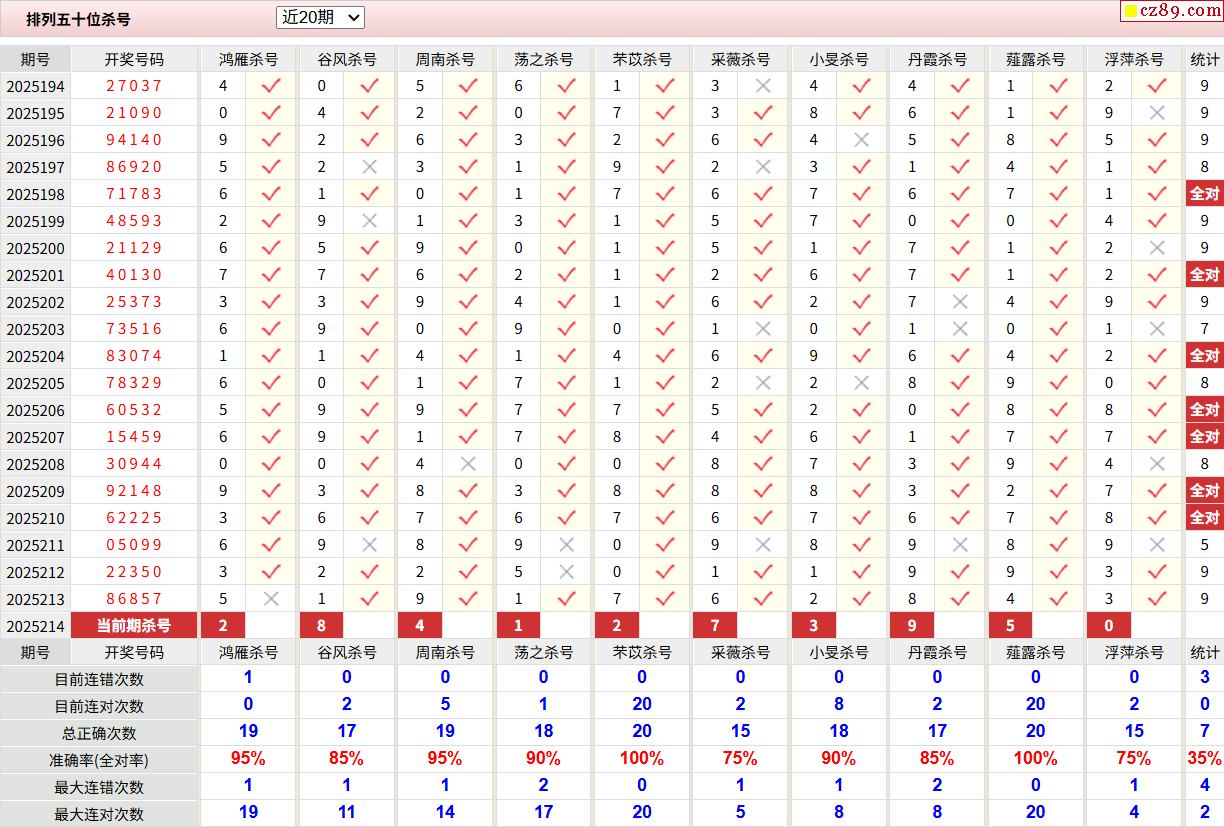Click the 95% accuracy value under 鸿雁杀号
Viewport: 1224px width, 827px height.
coord(248,759)
